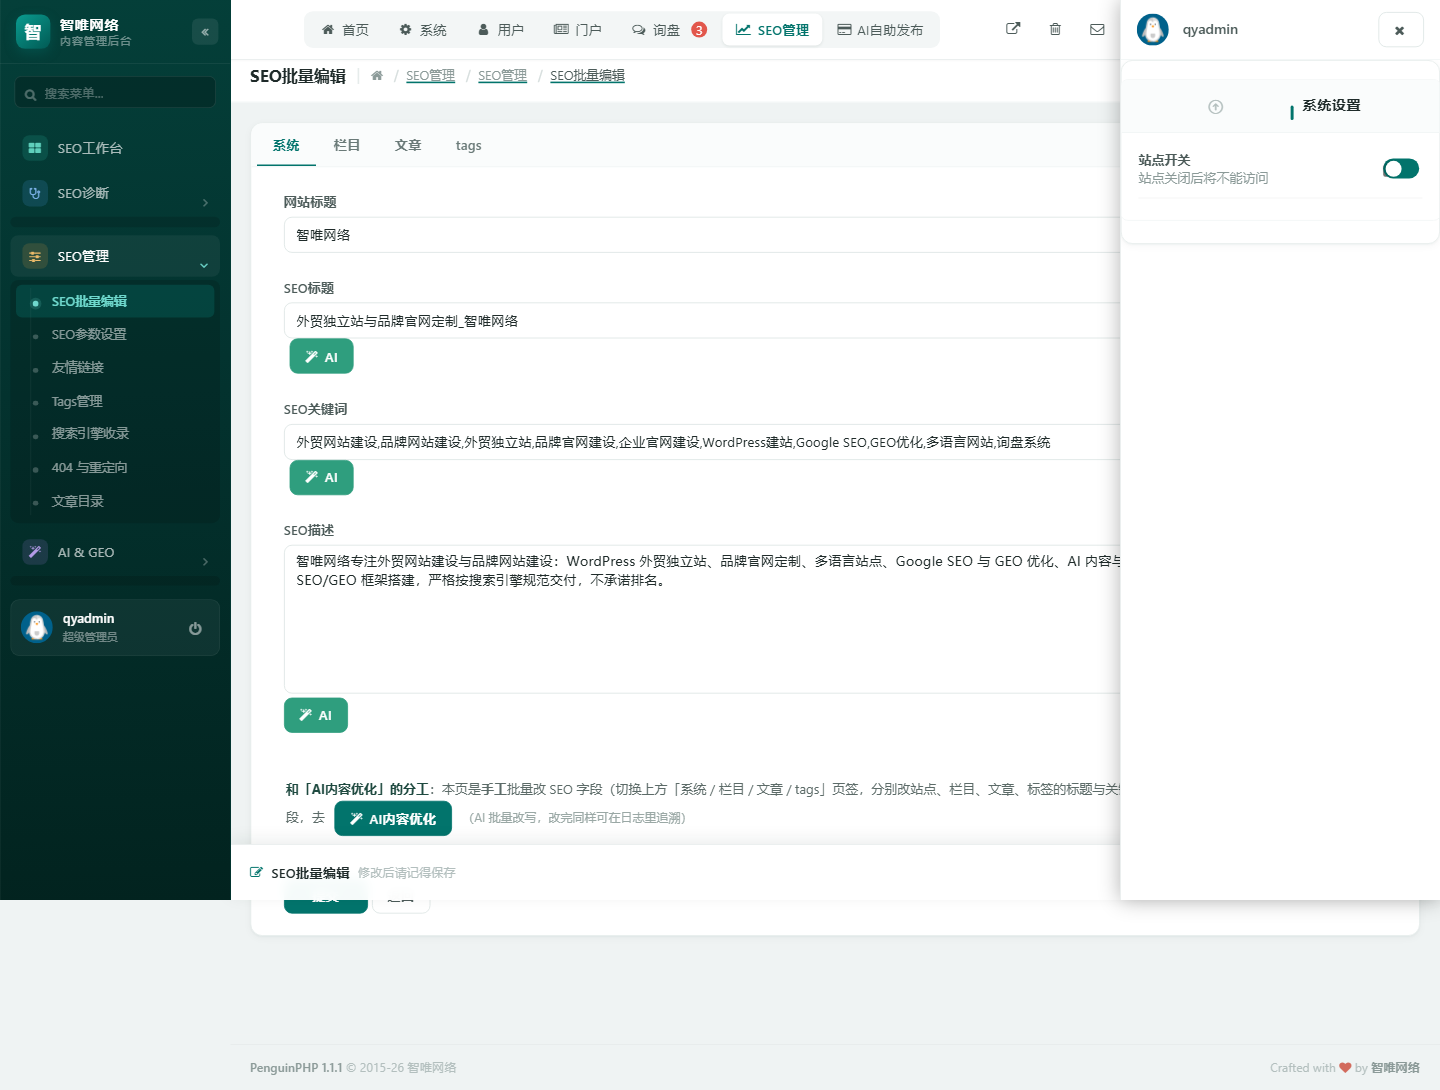Click the up-arrow circle icon in settings panel

click(1216, 107)
